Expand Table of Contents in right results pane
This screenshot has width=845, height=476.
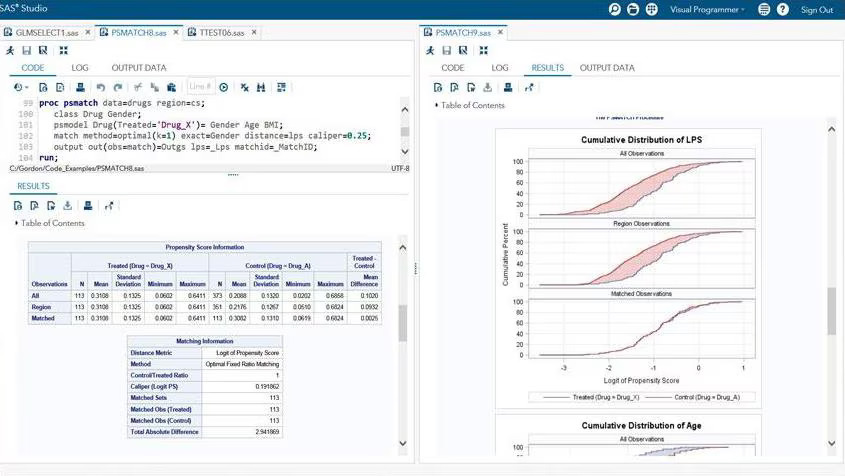point(470,105)
